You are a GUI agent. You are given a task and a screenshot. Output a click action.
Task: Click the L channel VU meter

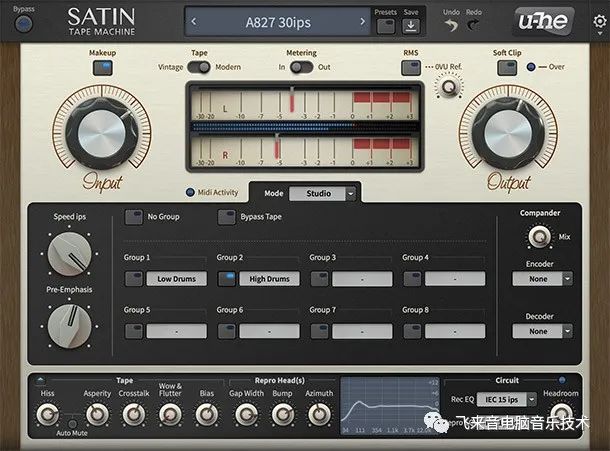[x=304, y=104]
